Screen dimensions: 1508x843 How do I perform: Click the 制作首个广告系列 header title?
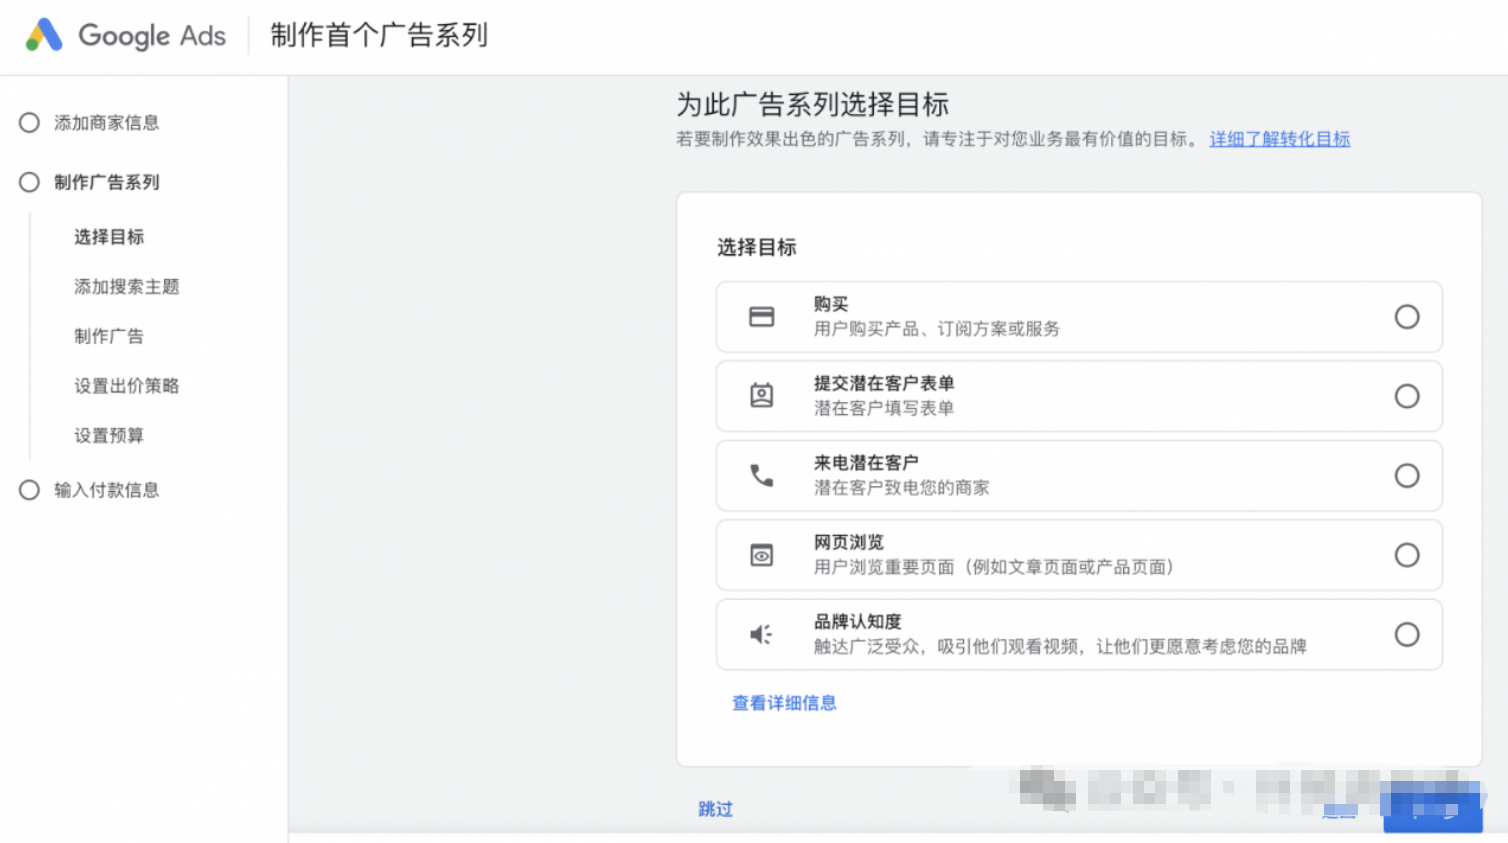coord(379,35)
